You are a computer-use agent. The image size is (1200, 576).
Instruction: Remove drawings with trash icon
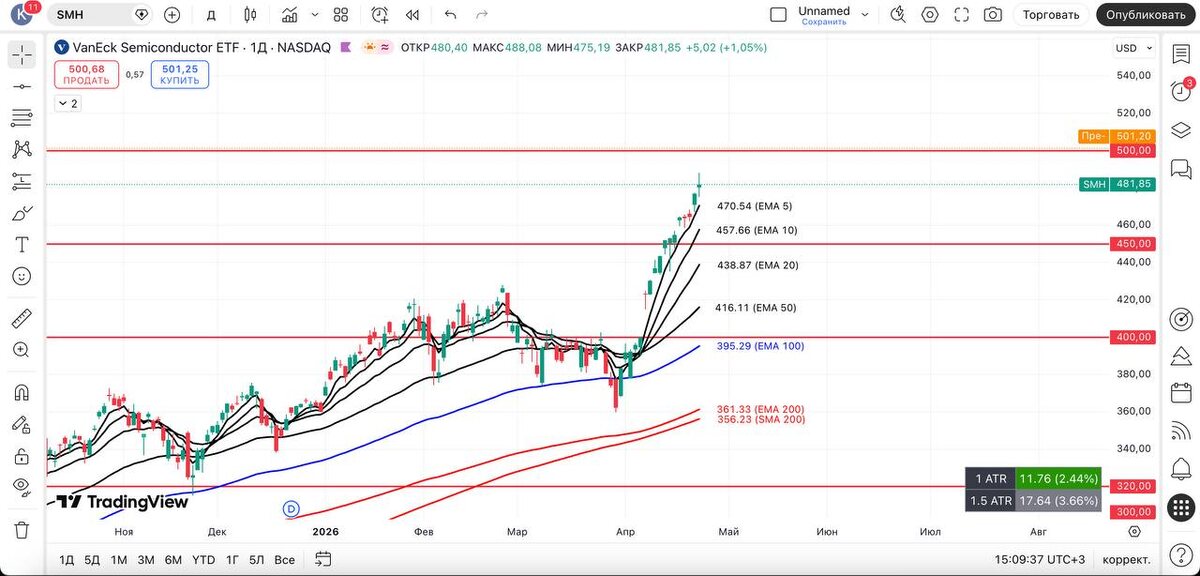(22, 529)
